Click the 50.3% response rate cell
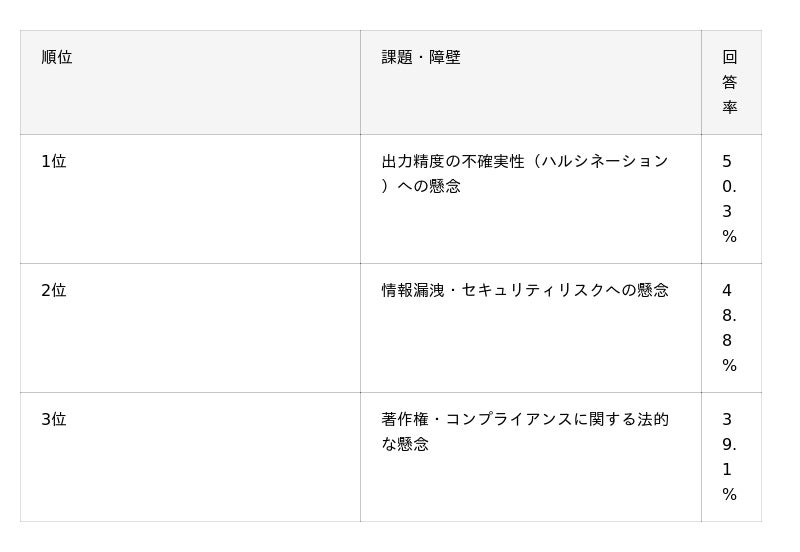 pos(730,199)
